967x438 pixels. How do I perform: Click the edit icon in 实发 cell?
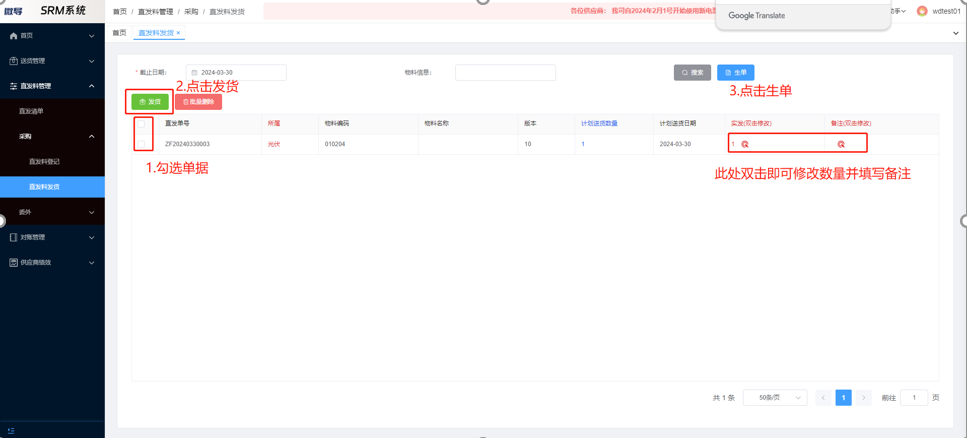pyautogui.click(x=745, y=144)
